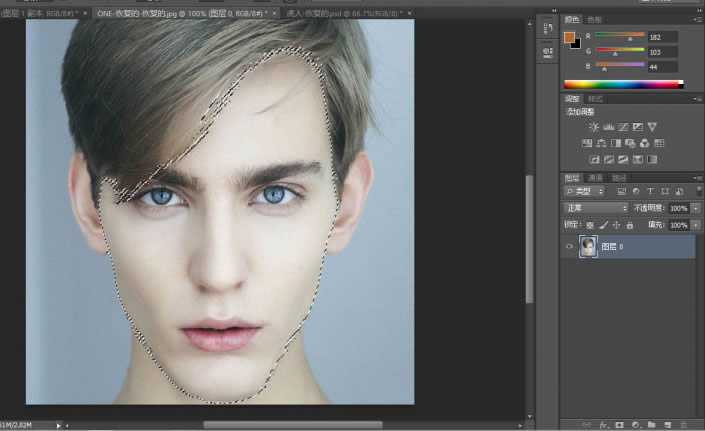Open the 通道 channels panel tab
Viewport: 705px width, 431px height.
pos(595,177)
